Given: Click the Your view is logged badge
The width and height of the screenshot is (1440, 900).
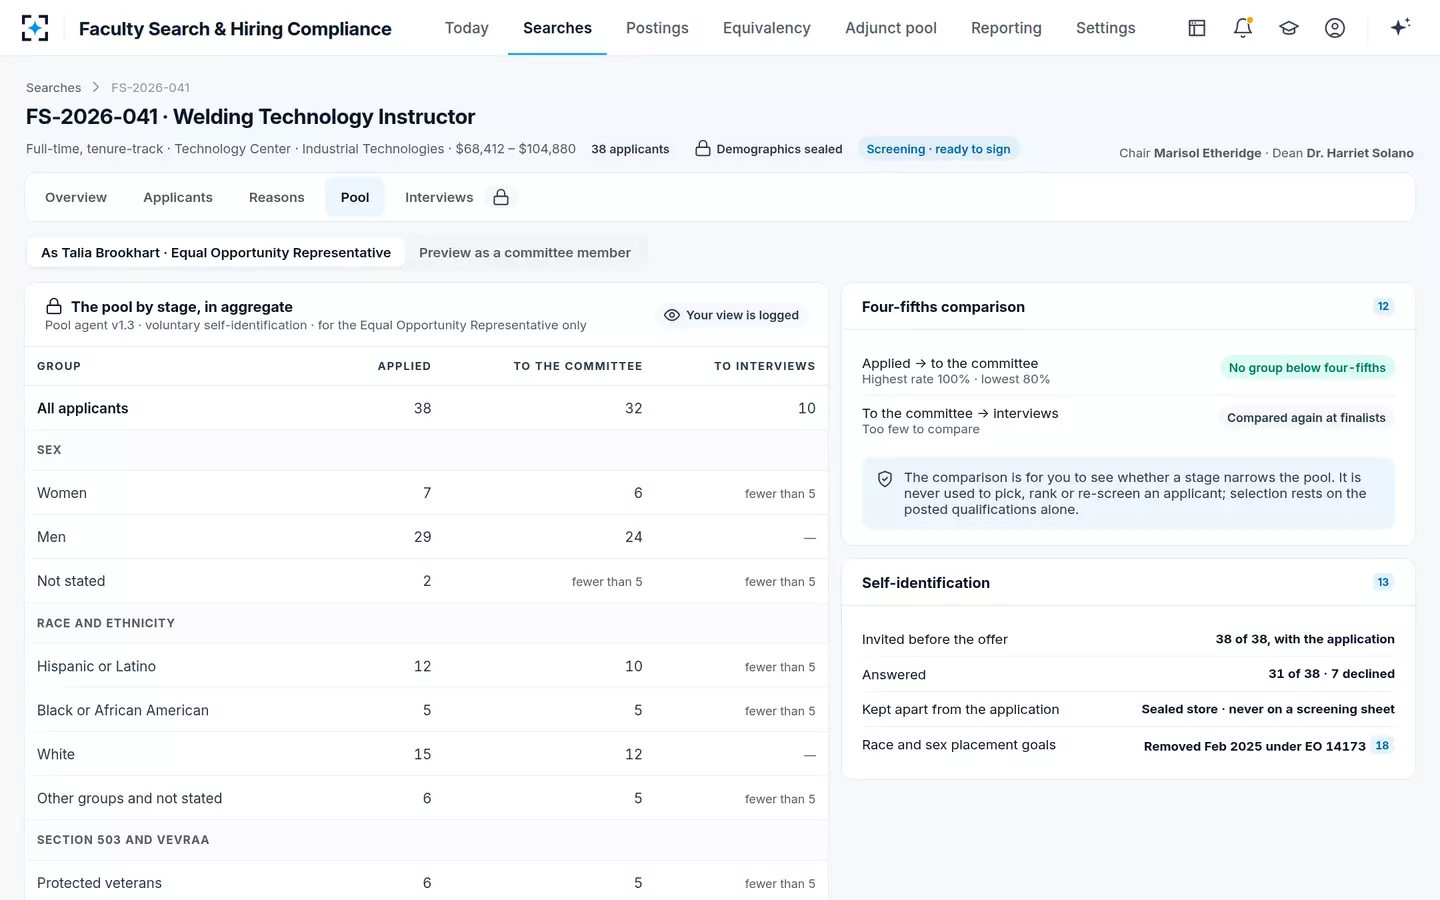Looking at the screenshot, I should tap(732, 315).
